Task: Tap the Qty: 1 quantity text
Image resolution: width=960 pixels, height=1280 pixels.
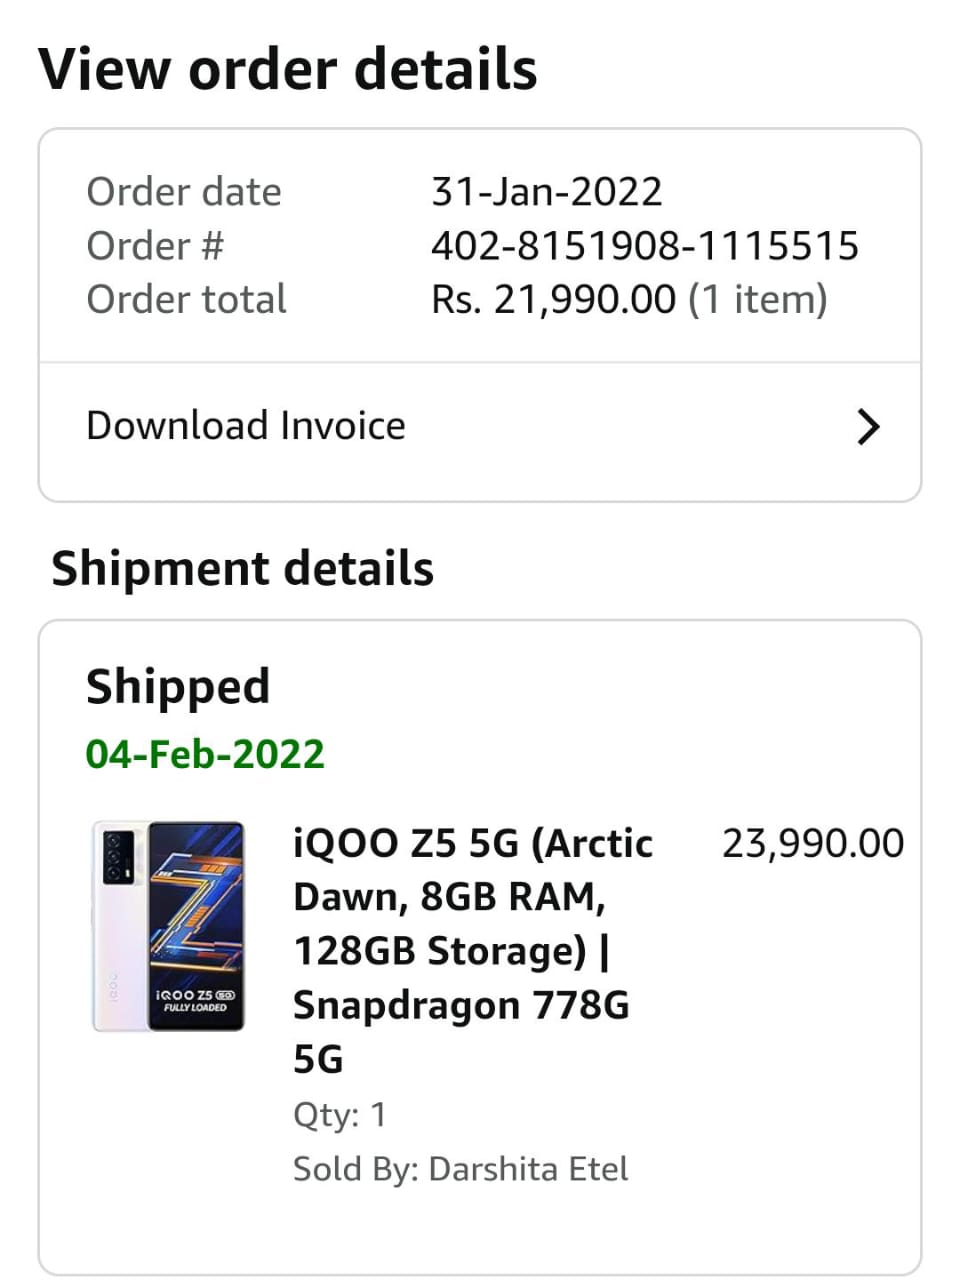Action: 339,1115
